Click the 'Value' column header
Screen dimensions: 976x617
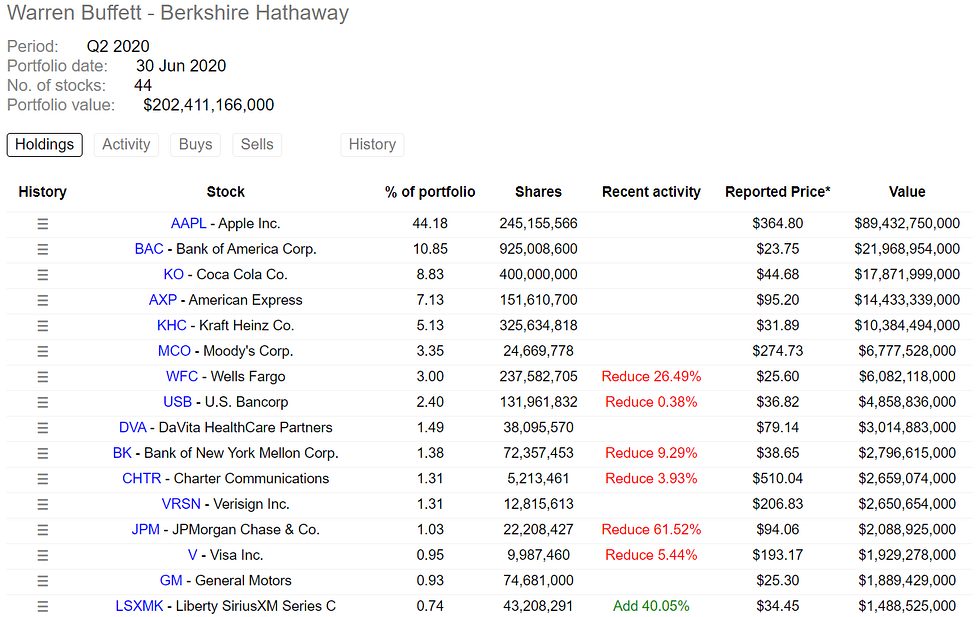click(x=907, y=192)
